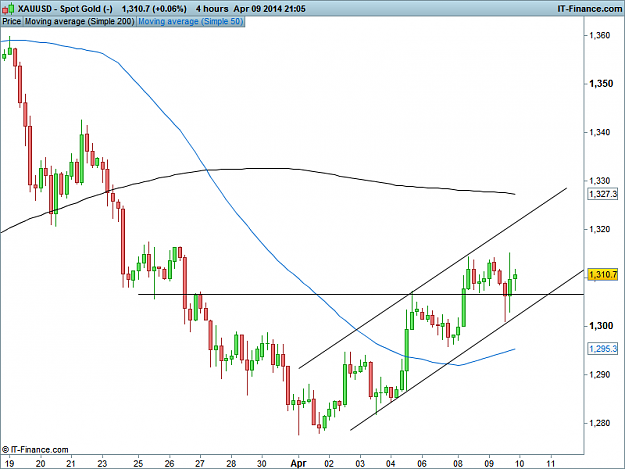The width and height of the screenshot is (625, 469).
Task: Click the XAUUSD - Spot Gold title text
Action: click(65, 8)
